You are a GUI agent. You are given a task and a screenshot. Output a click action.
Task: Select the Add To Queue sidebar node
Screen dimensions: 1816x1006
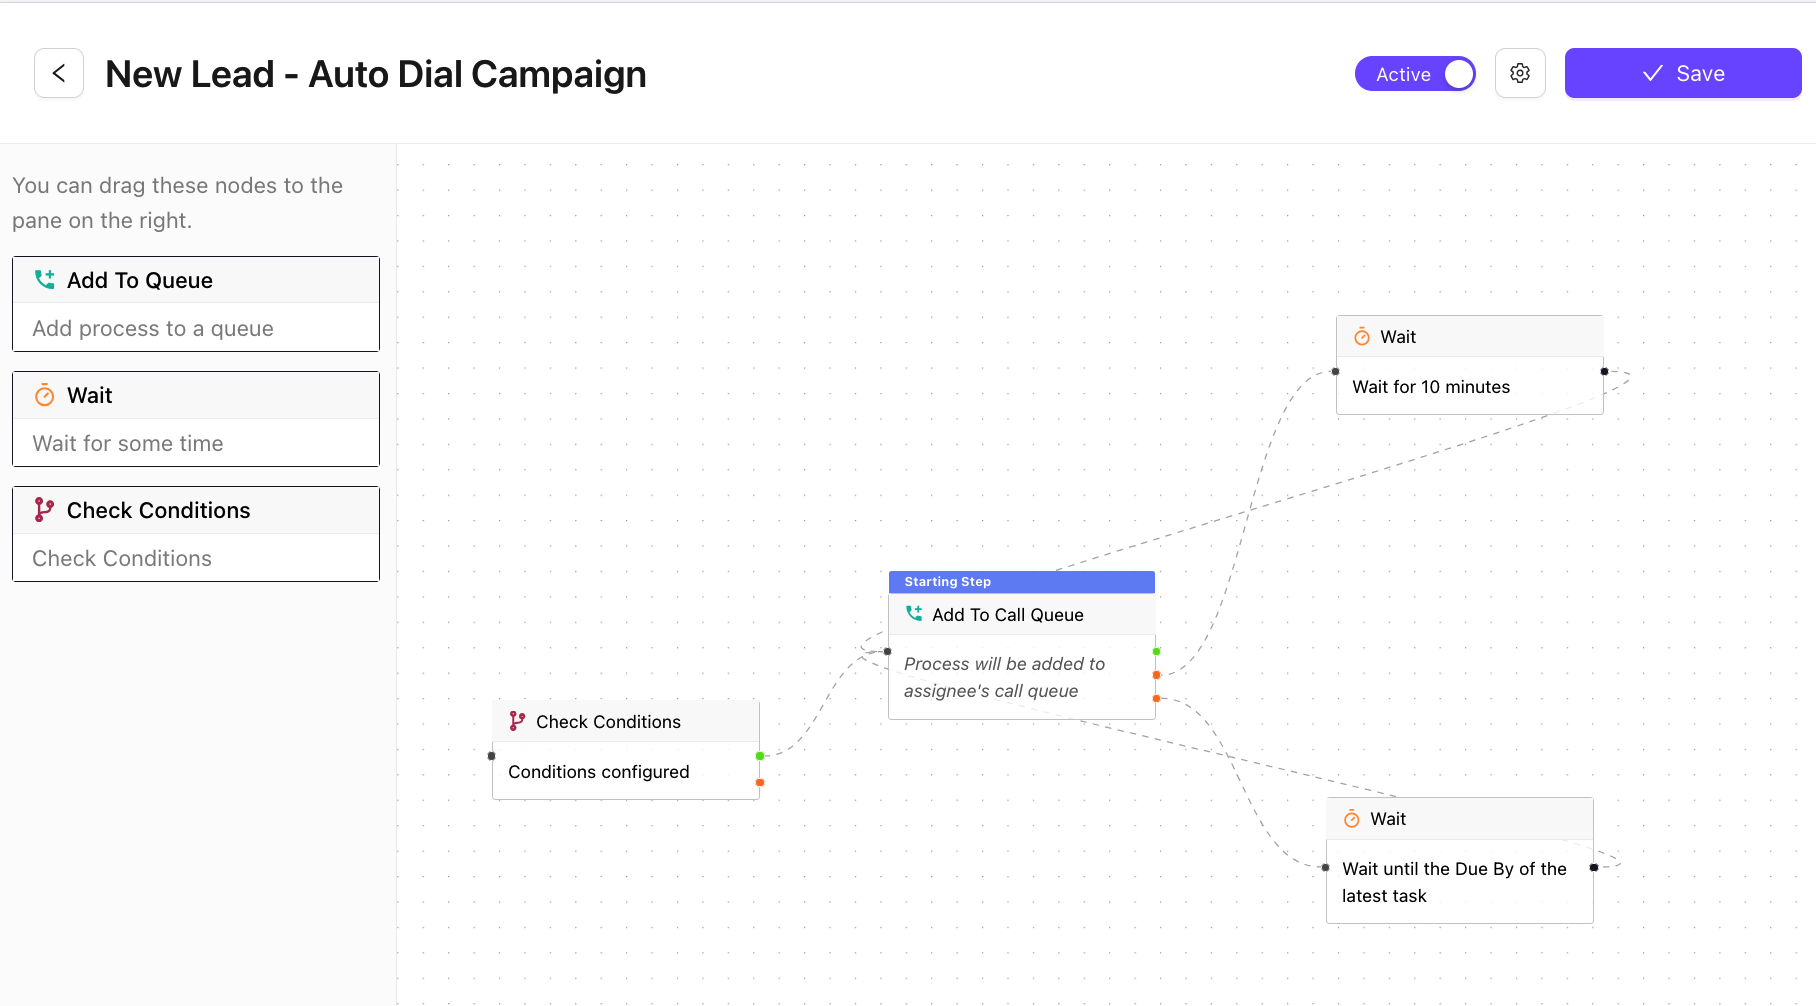196,304
